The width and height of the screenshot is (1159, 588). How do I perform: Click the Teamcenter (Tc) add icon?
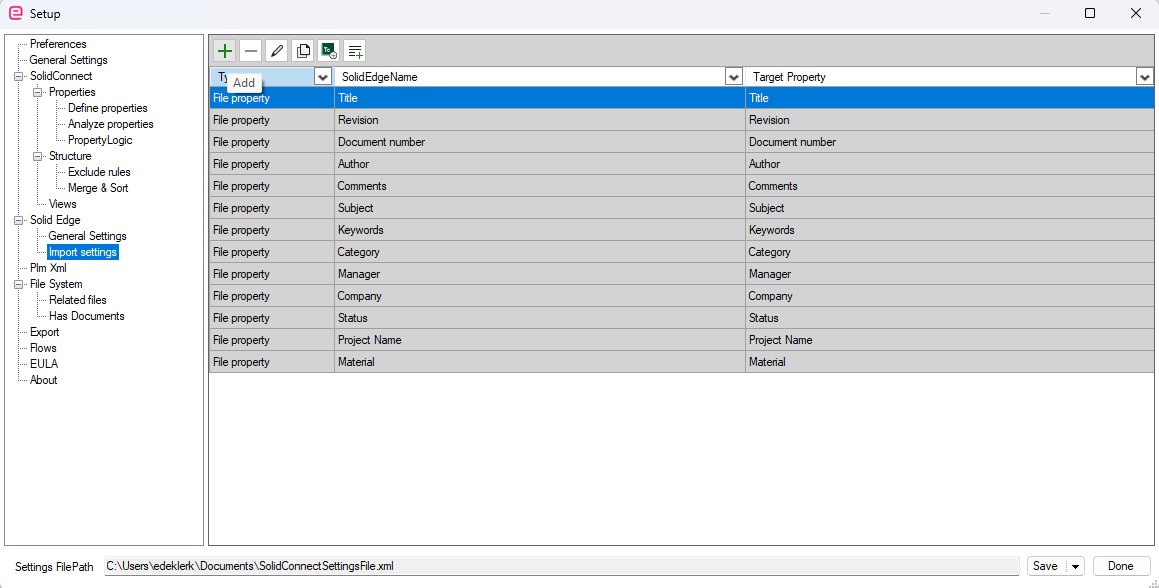click(328, 51)
